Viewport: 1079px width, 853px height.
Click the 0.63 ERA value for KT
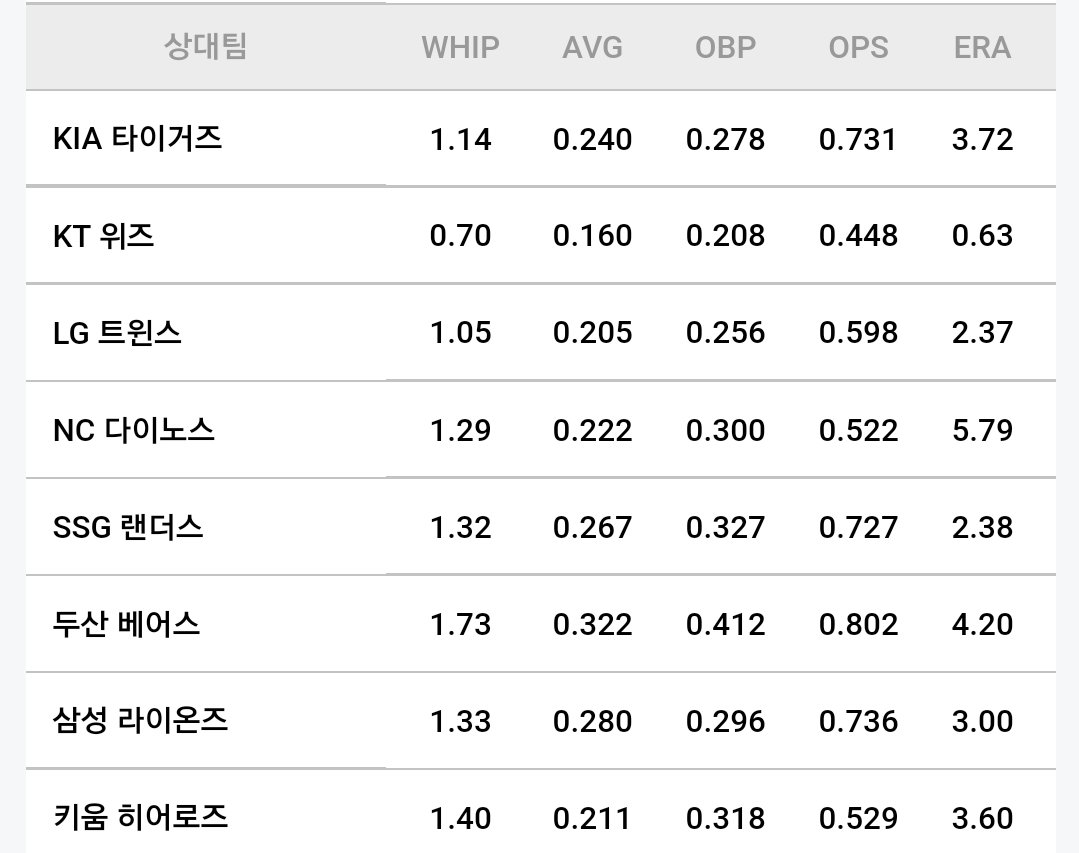click(982, 236)
